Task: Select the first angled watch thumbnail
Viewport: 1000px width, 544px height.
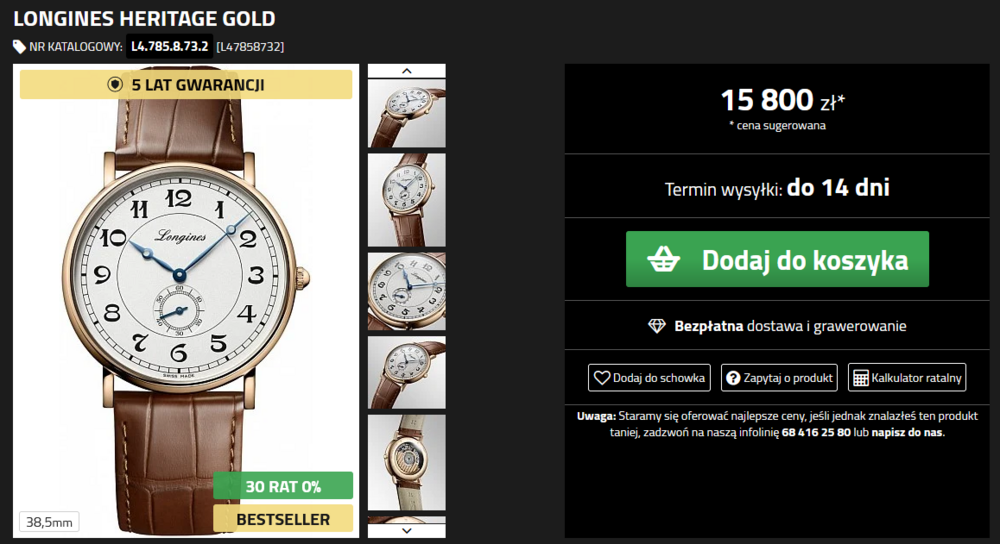Action: (407, 114)
